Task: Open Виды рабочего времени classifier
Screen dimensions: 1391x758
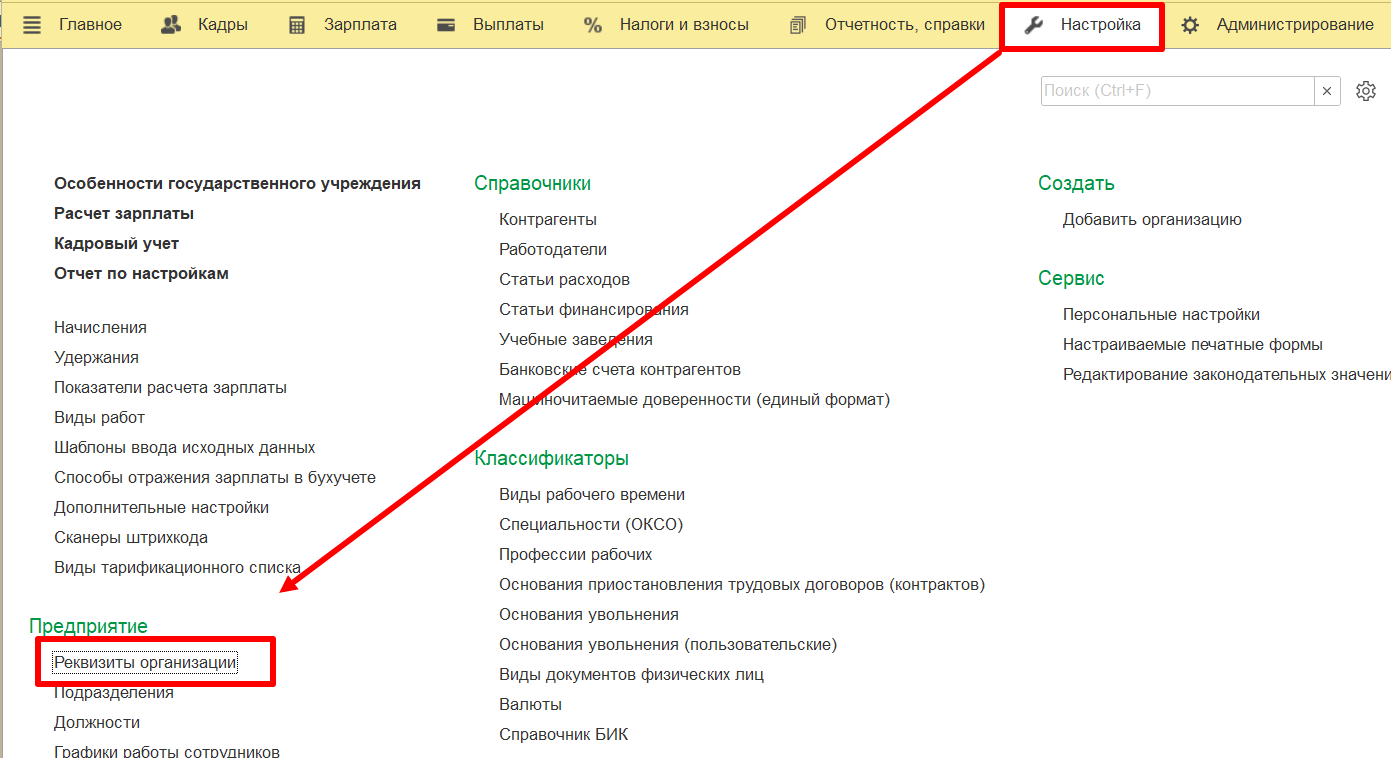Action: click(x=592, y=494)
